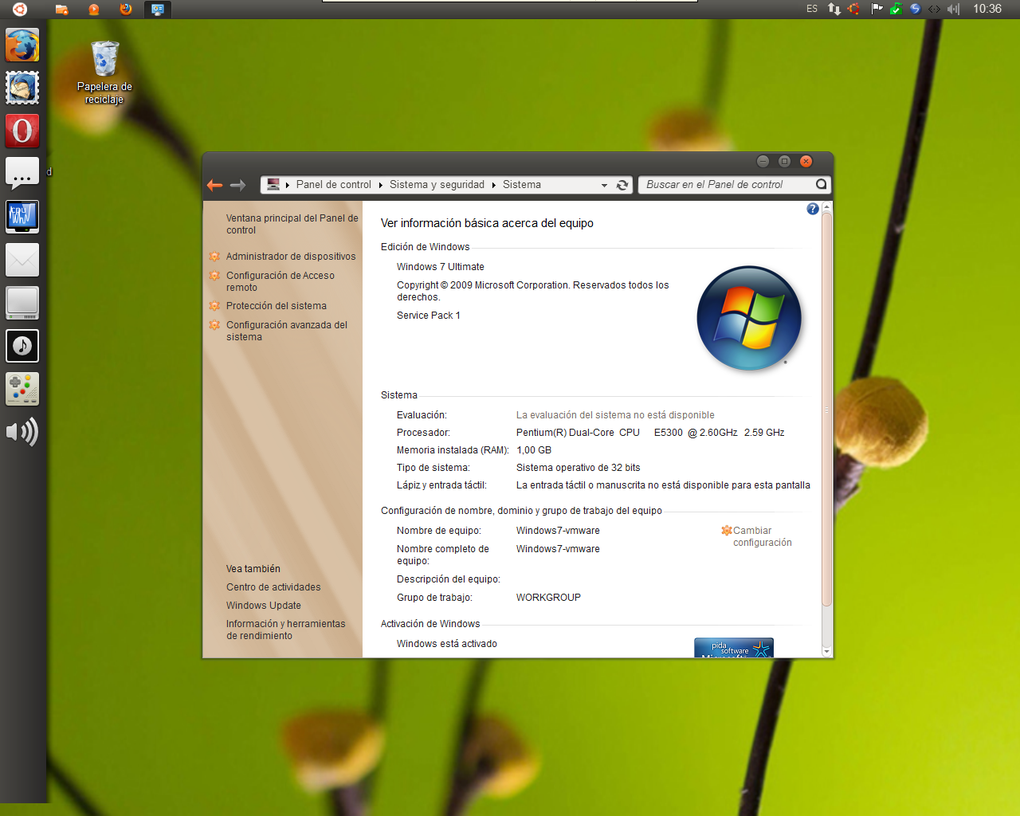Click the search magnifier icon
This screenshot has height=816, width=1020.
(822, 184)
